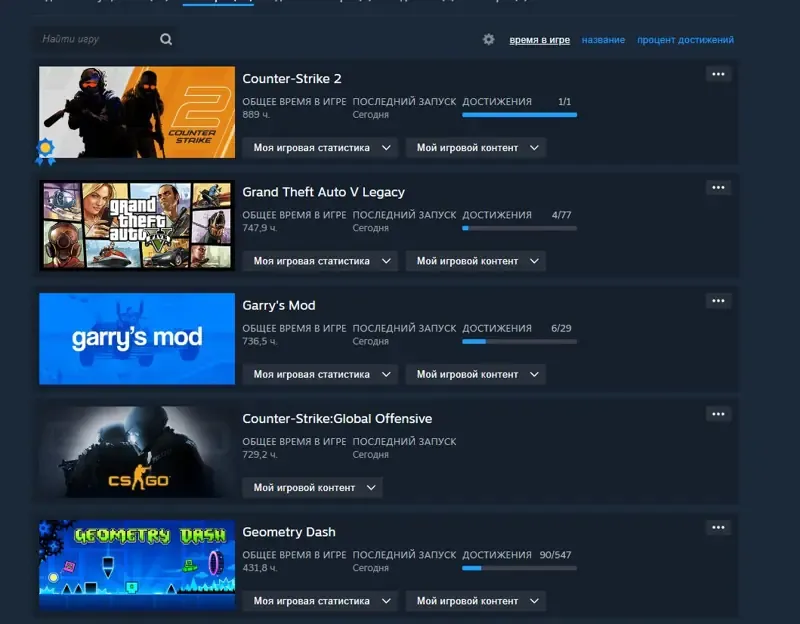Click the Grand Theft Auto V cover image

137,226
